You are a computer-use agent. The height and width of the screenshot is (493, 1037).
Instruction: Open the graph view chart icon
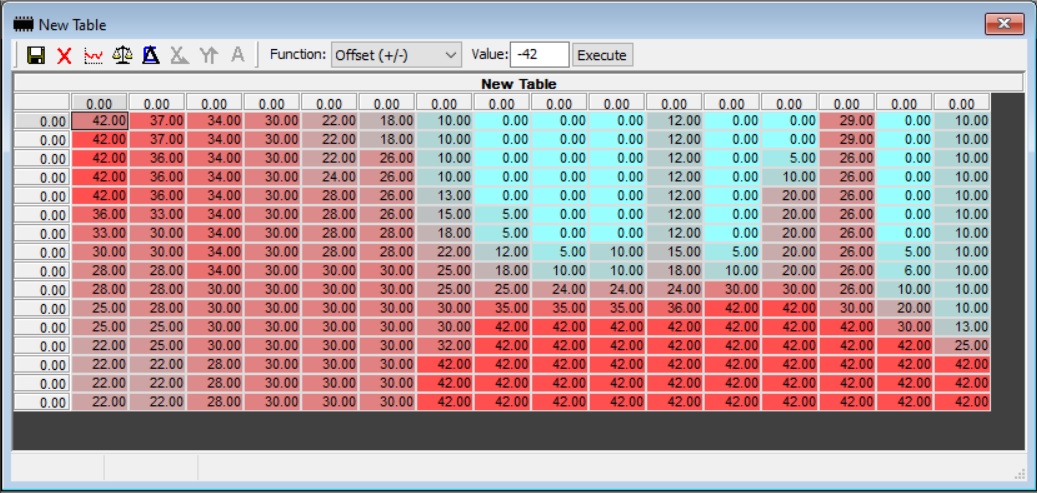(93, 55)
